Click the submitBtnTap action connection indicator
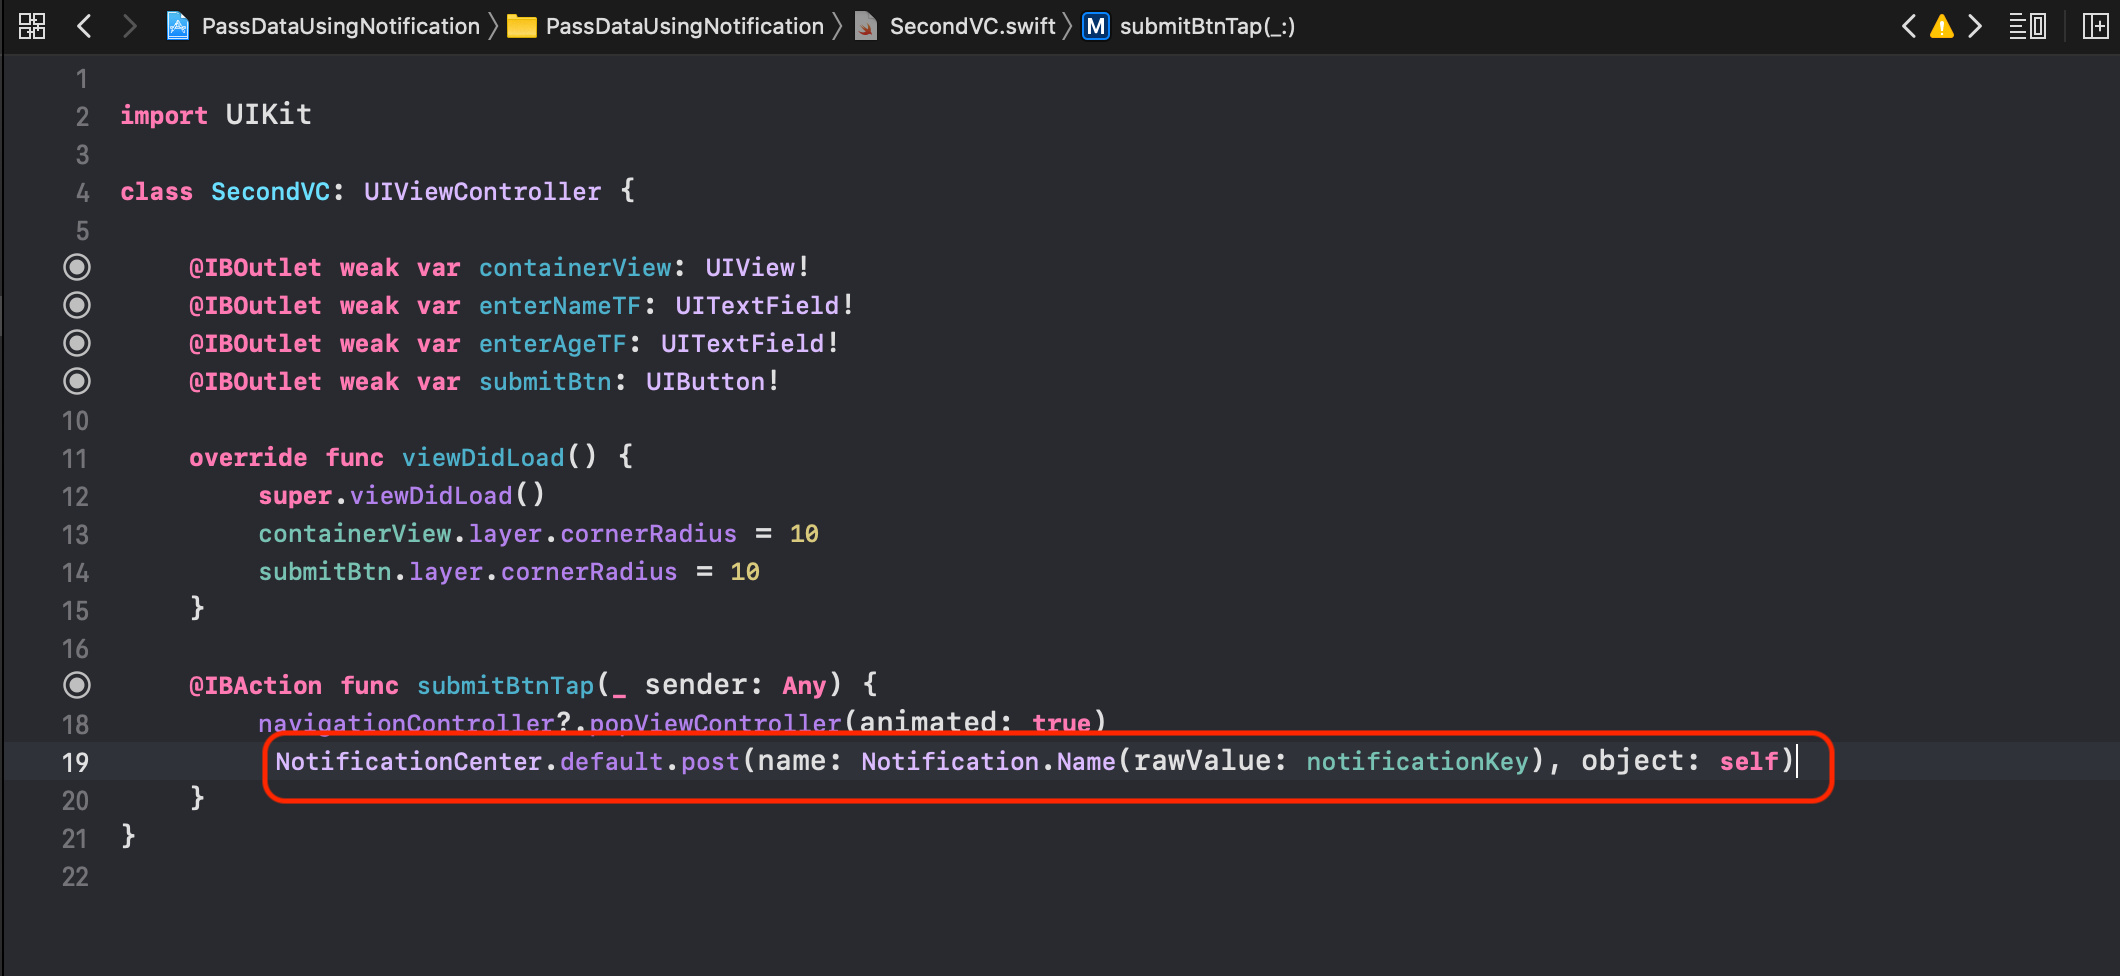Image resolution: width=2120 pixels, height=976 pixels. 77,685
